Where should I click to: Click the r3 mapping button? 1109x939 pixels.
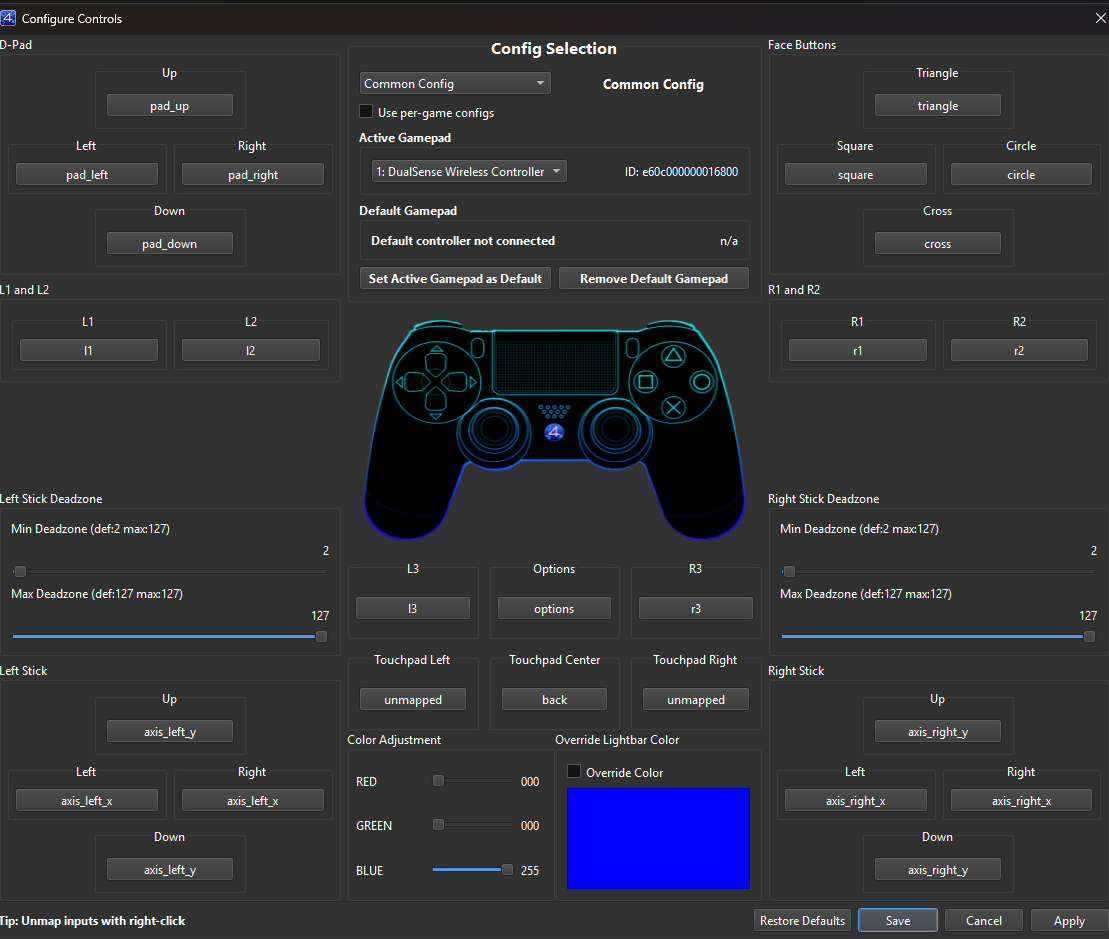[696, 608]
